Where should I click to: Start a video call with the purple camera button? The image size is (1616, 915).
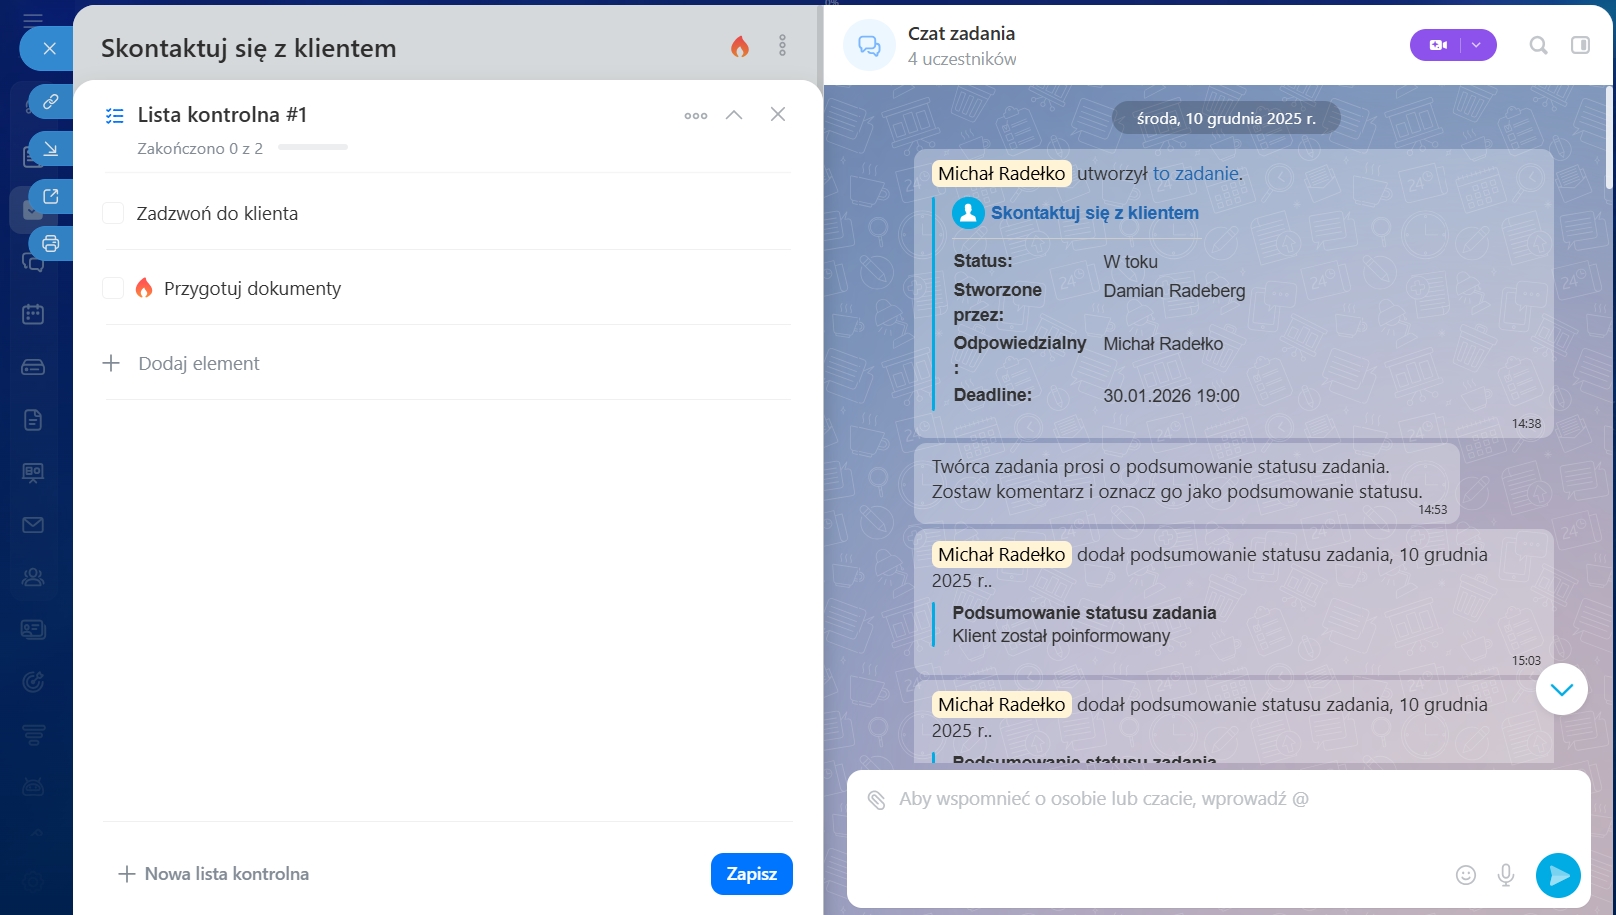(x=1438, y=45)
